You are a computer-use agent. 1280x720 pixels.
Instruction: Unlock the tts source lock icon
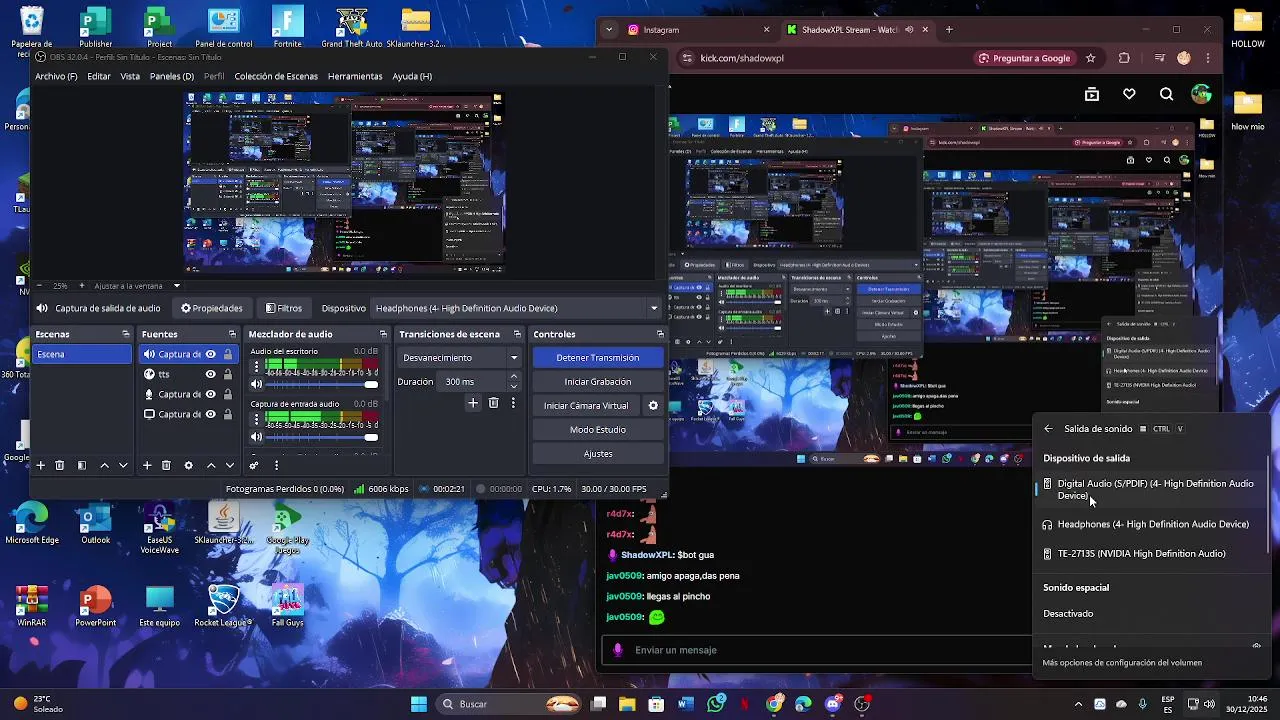point(228,374)
